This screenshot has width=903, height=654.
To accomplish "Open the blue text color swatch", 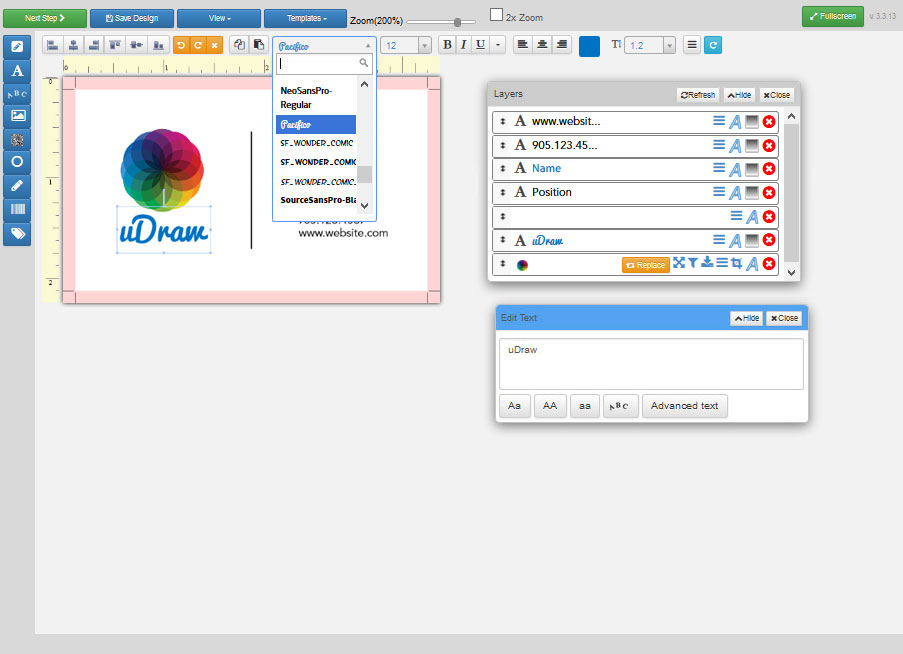I will coord(589,46).
